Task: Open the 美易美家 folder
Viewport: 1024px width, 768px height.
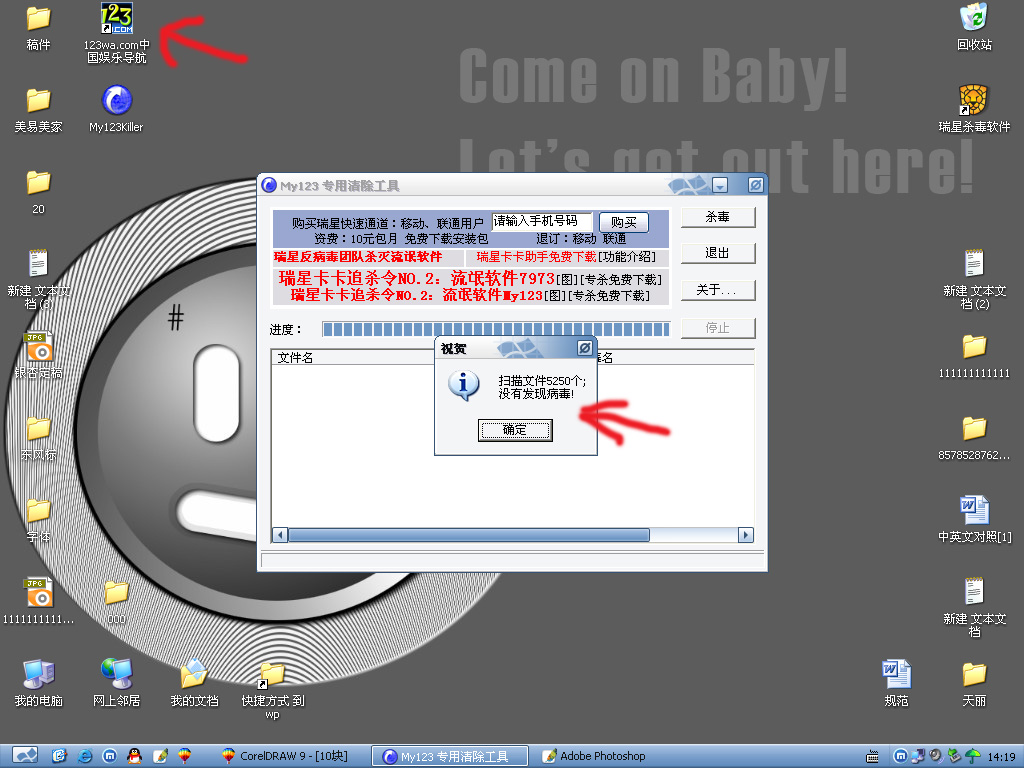Action: click(39, 110)
